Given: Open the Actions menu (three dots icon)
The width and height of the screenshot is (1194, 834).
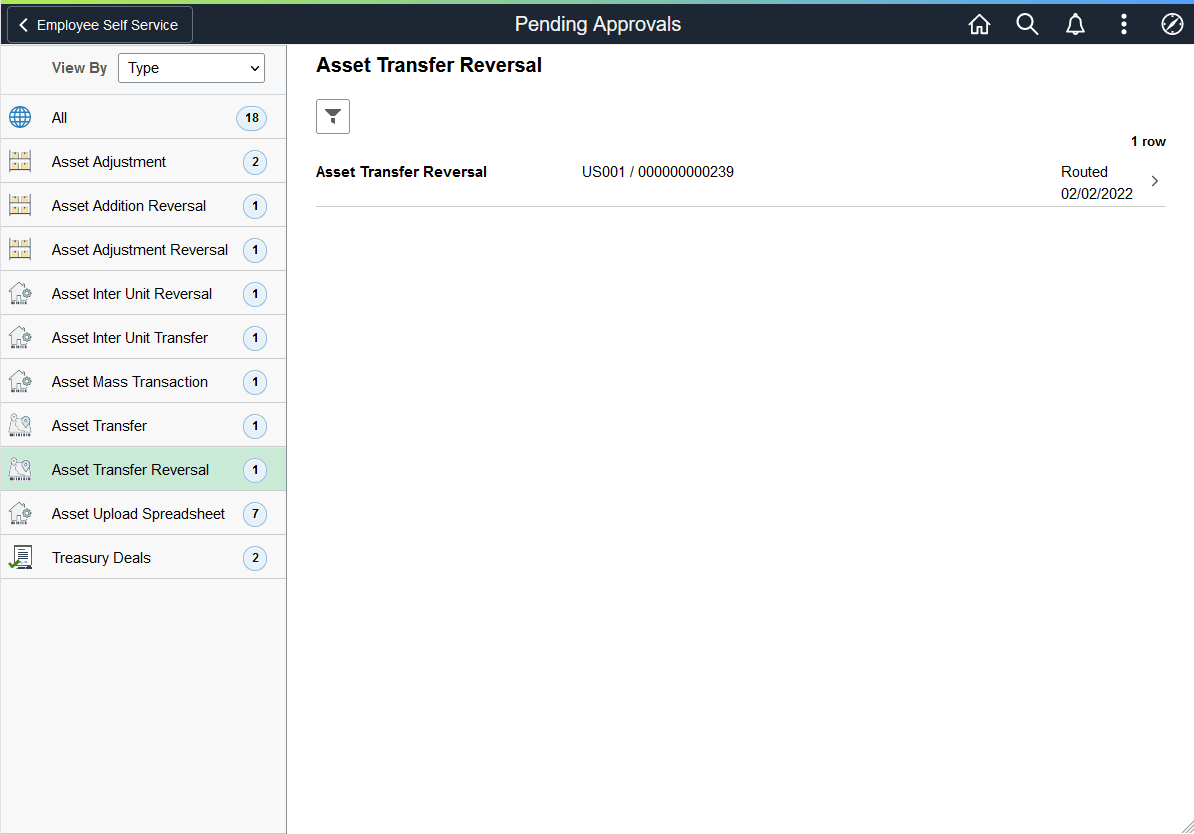Looking at the screenshot, I should point(1123,24).
